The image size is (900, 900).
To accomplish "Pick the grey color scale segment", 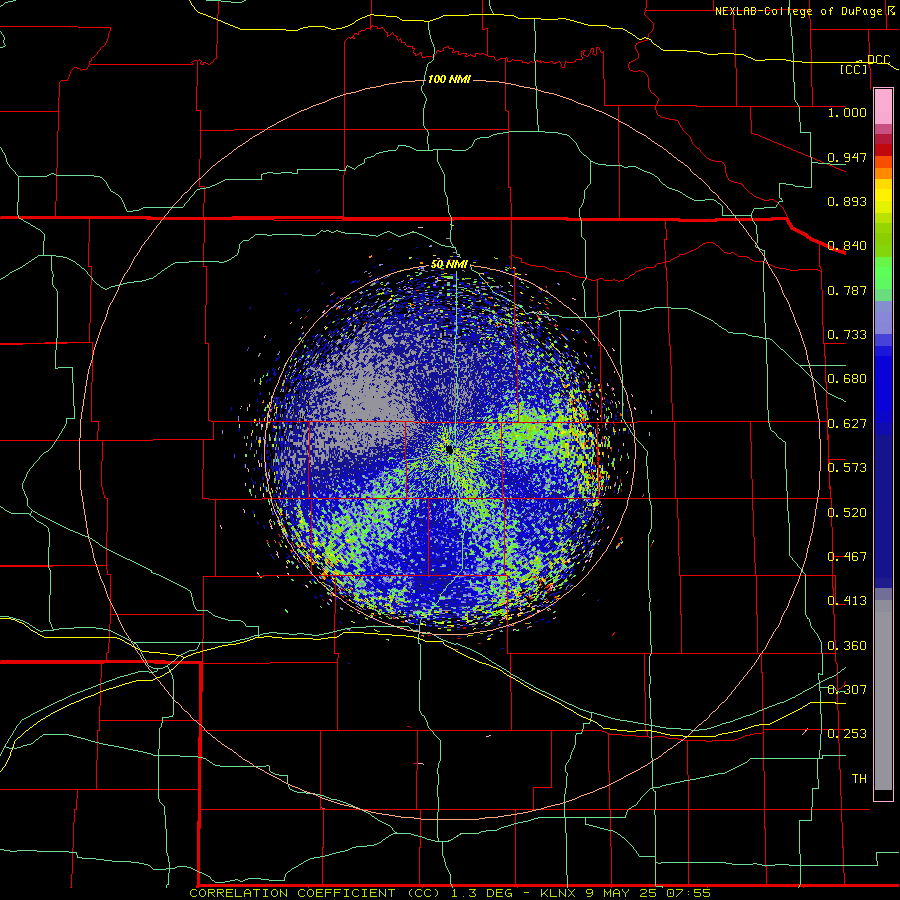I will (x=883, y=695).
